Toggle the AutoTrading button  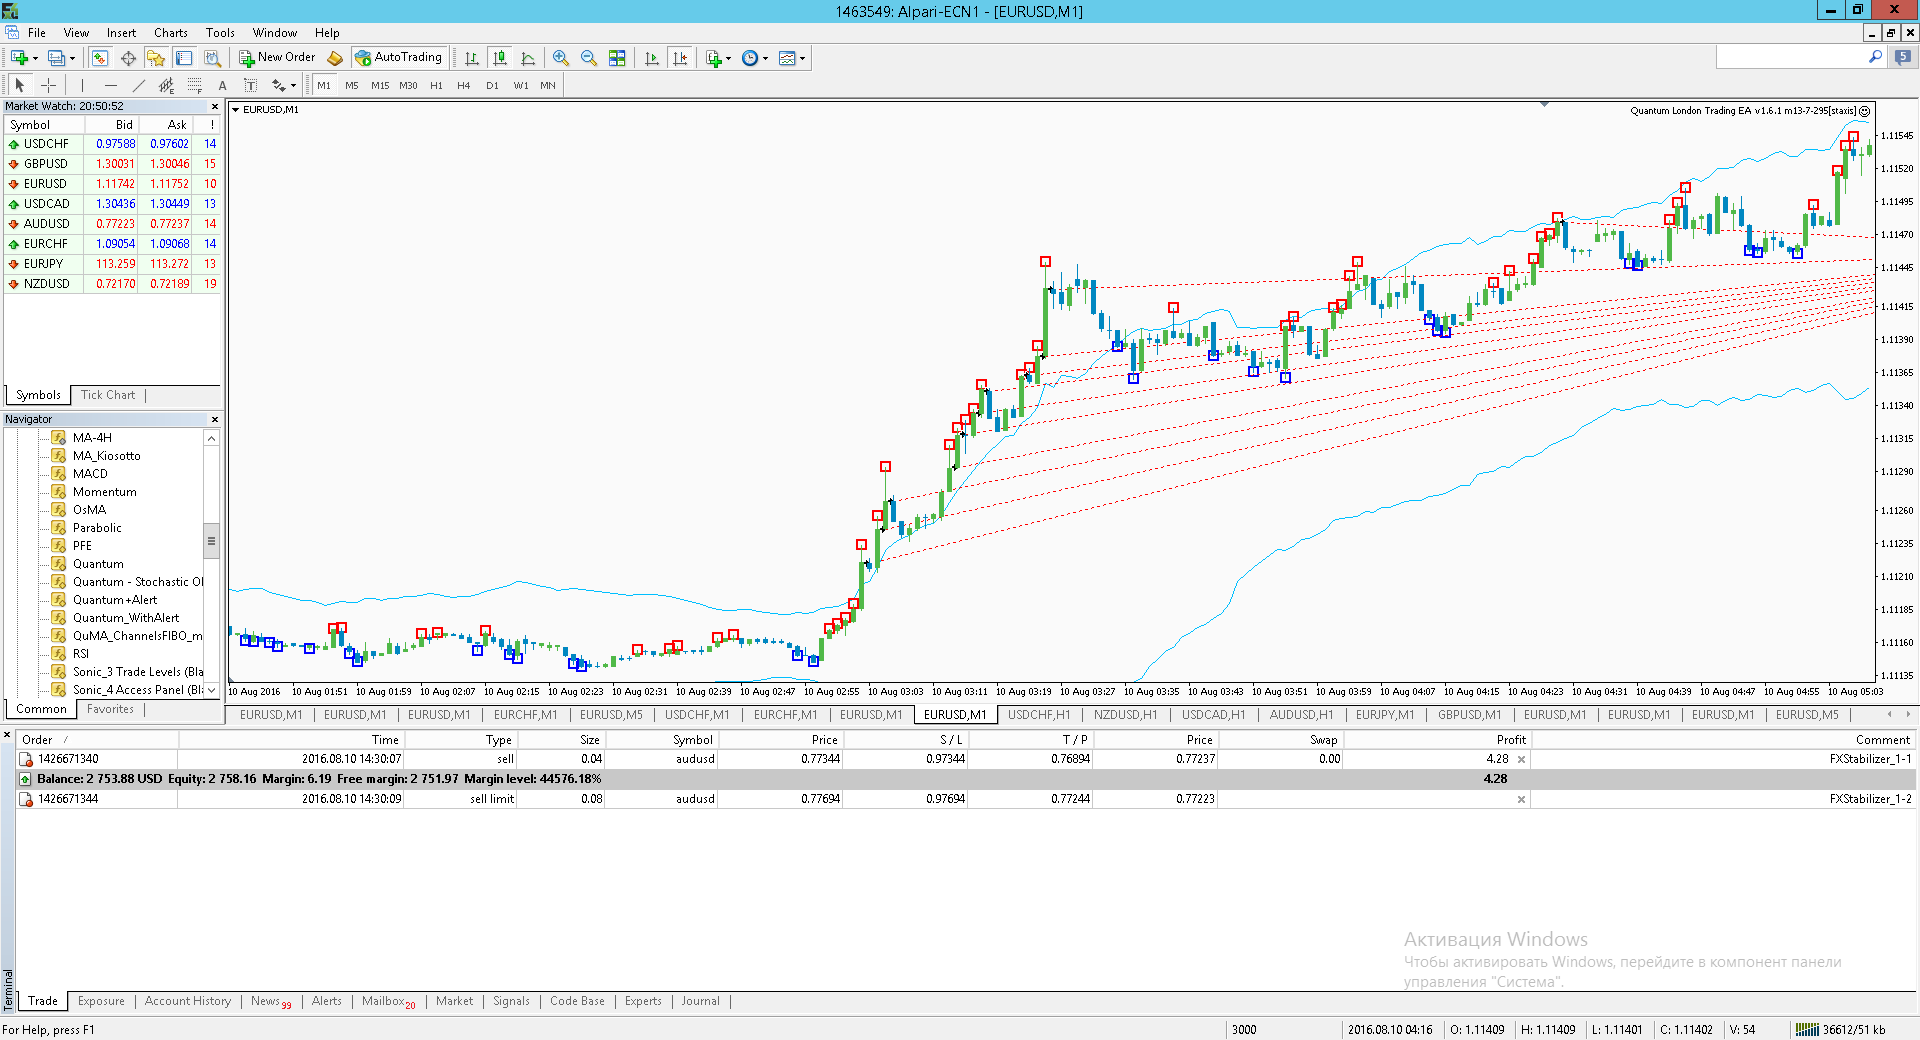pyautogui.click(x=399, y=58)
